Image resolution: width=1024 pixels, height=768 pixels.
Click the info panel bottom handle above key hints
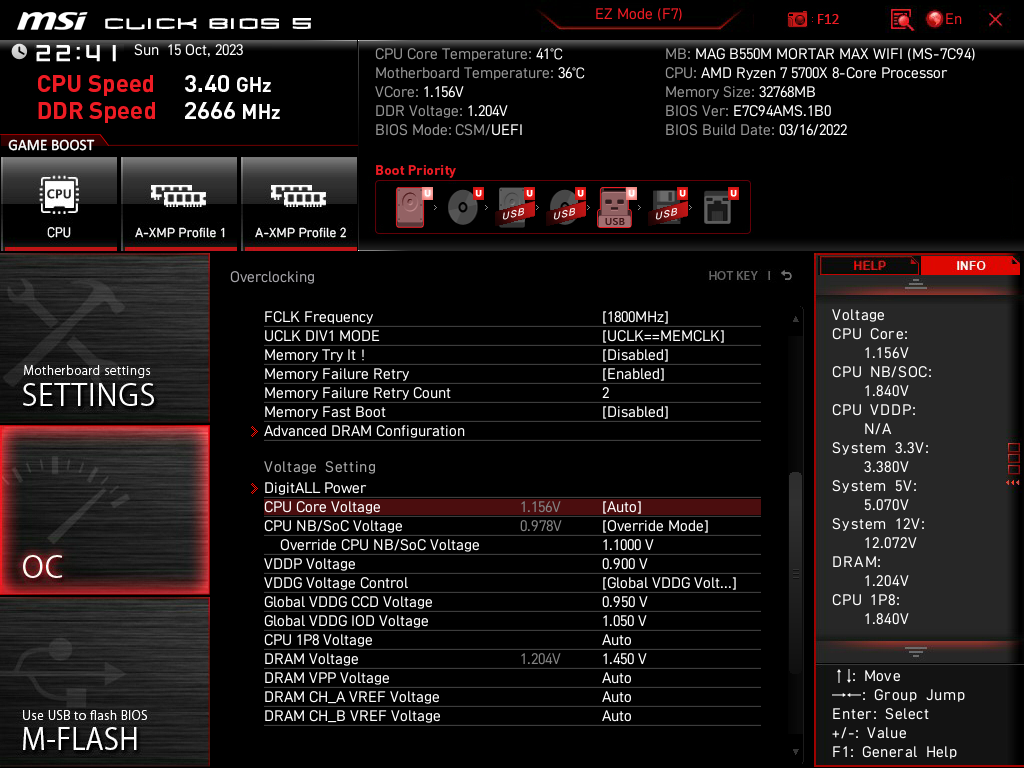pos(916,651)
